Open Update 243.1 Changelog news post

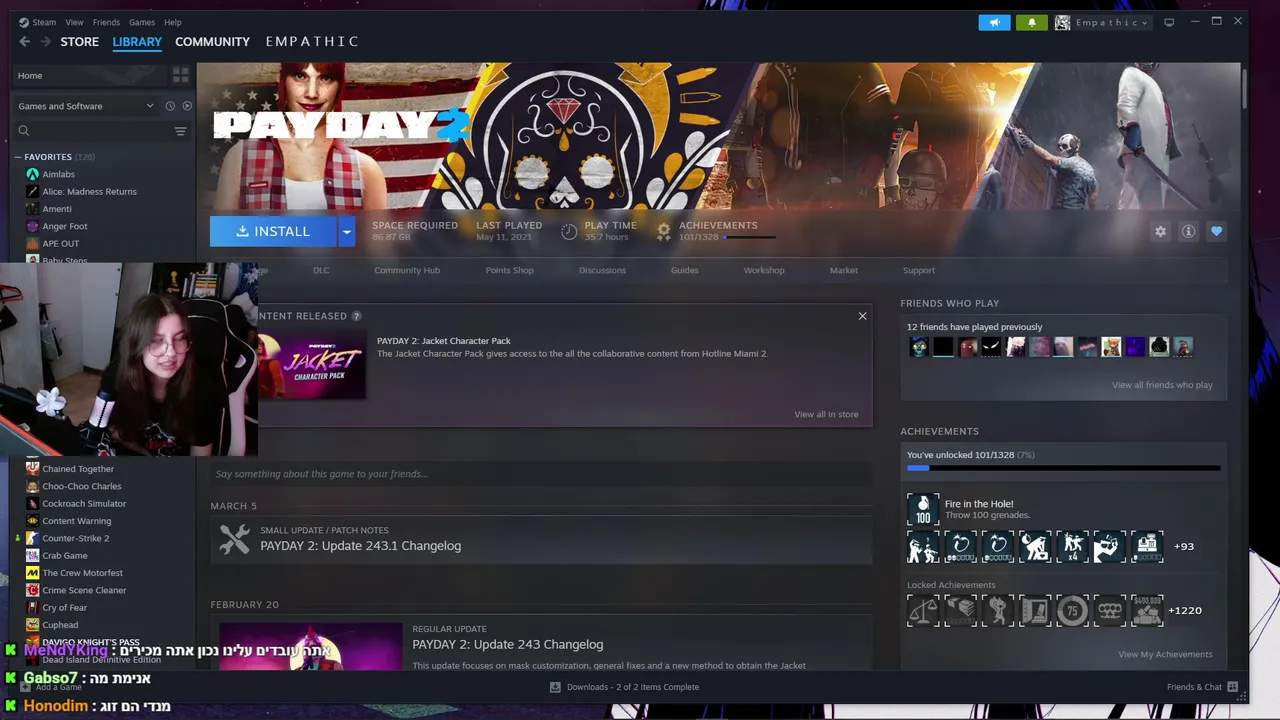click(x=360, y=546)
